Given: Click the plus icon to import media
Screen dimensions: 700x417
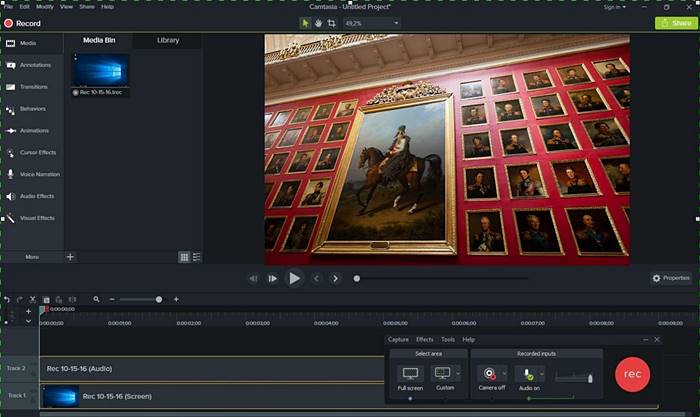Looking at the screenshot, I should (70, 257).
